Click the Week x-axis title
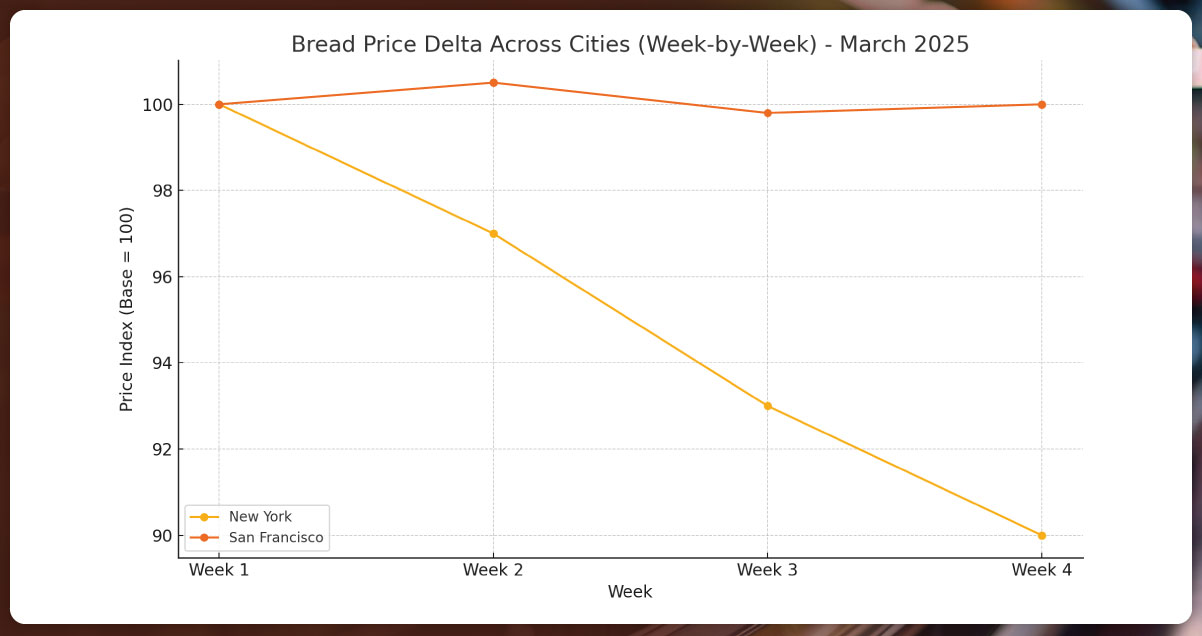Screen dimensions: 1202x636 coord(630,592)
